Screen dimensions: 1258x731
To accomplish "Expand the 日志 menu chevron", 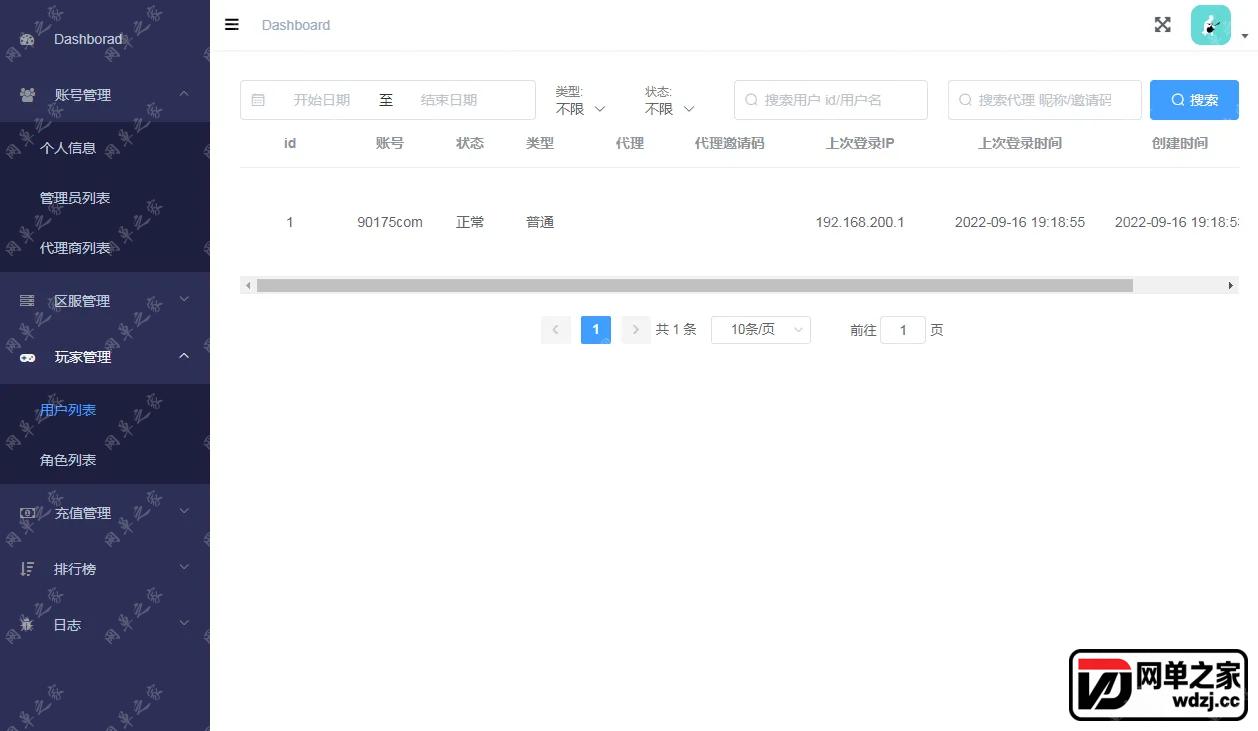I will tap(184, 623).
